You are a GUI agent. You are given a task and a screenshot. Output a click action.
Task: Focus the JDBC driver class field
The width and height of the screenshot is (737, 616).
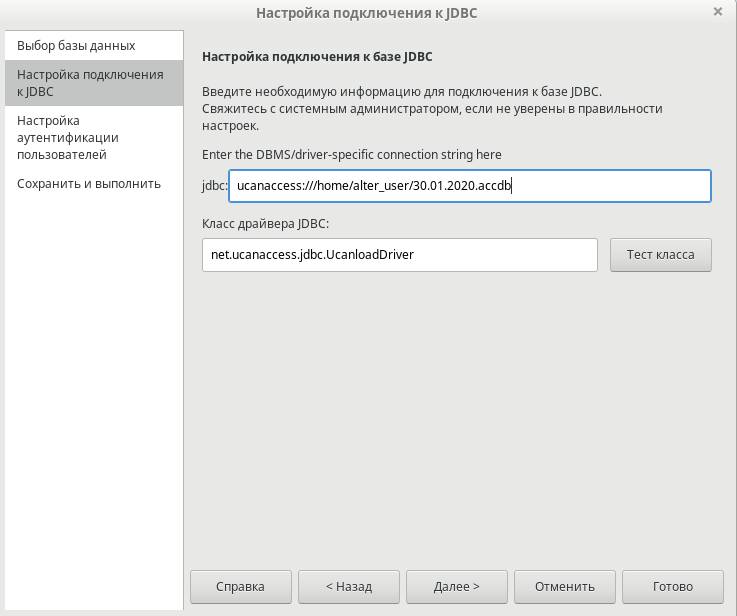[400, 255]
